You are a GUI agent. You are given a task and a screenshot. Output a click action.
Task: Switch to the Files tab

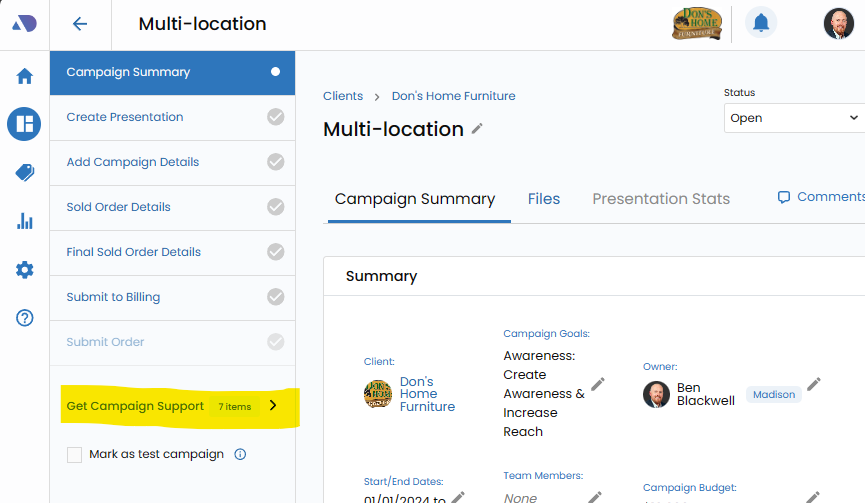coord(543,199)
